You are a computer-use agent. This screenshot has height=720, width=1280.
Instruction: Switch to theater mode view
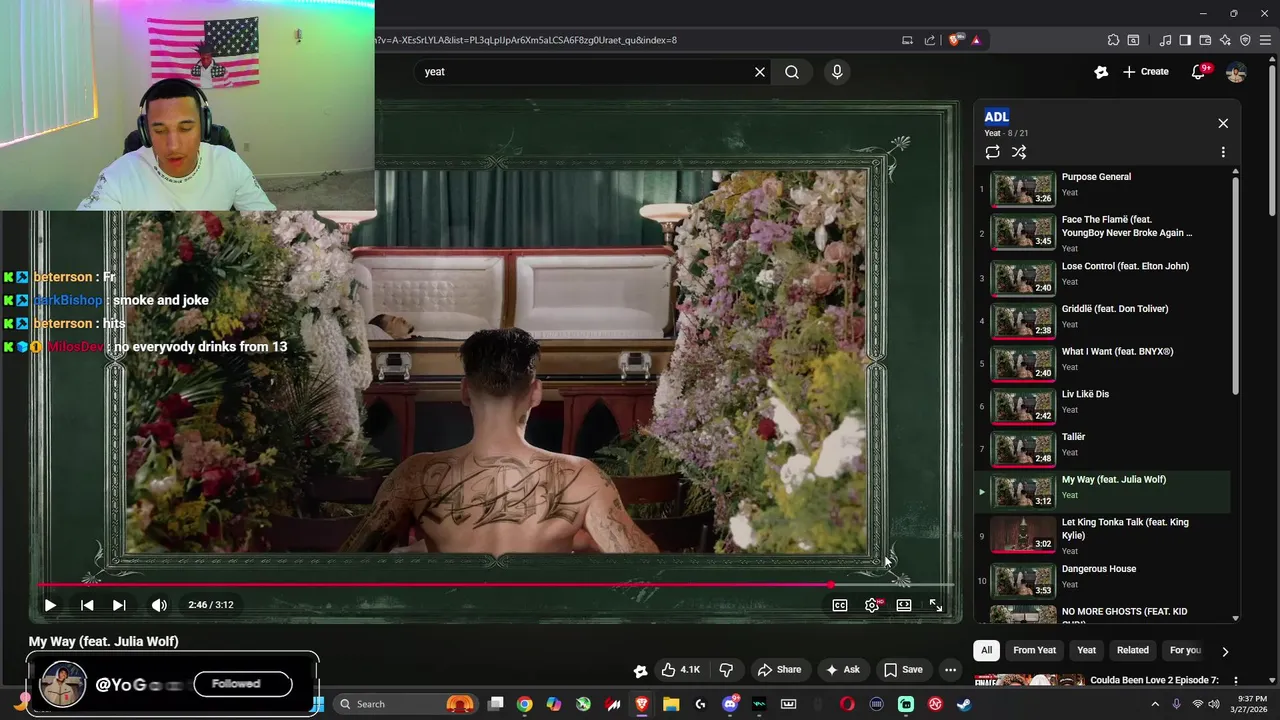coord(904,605)
